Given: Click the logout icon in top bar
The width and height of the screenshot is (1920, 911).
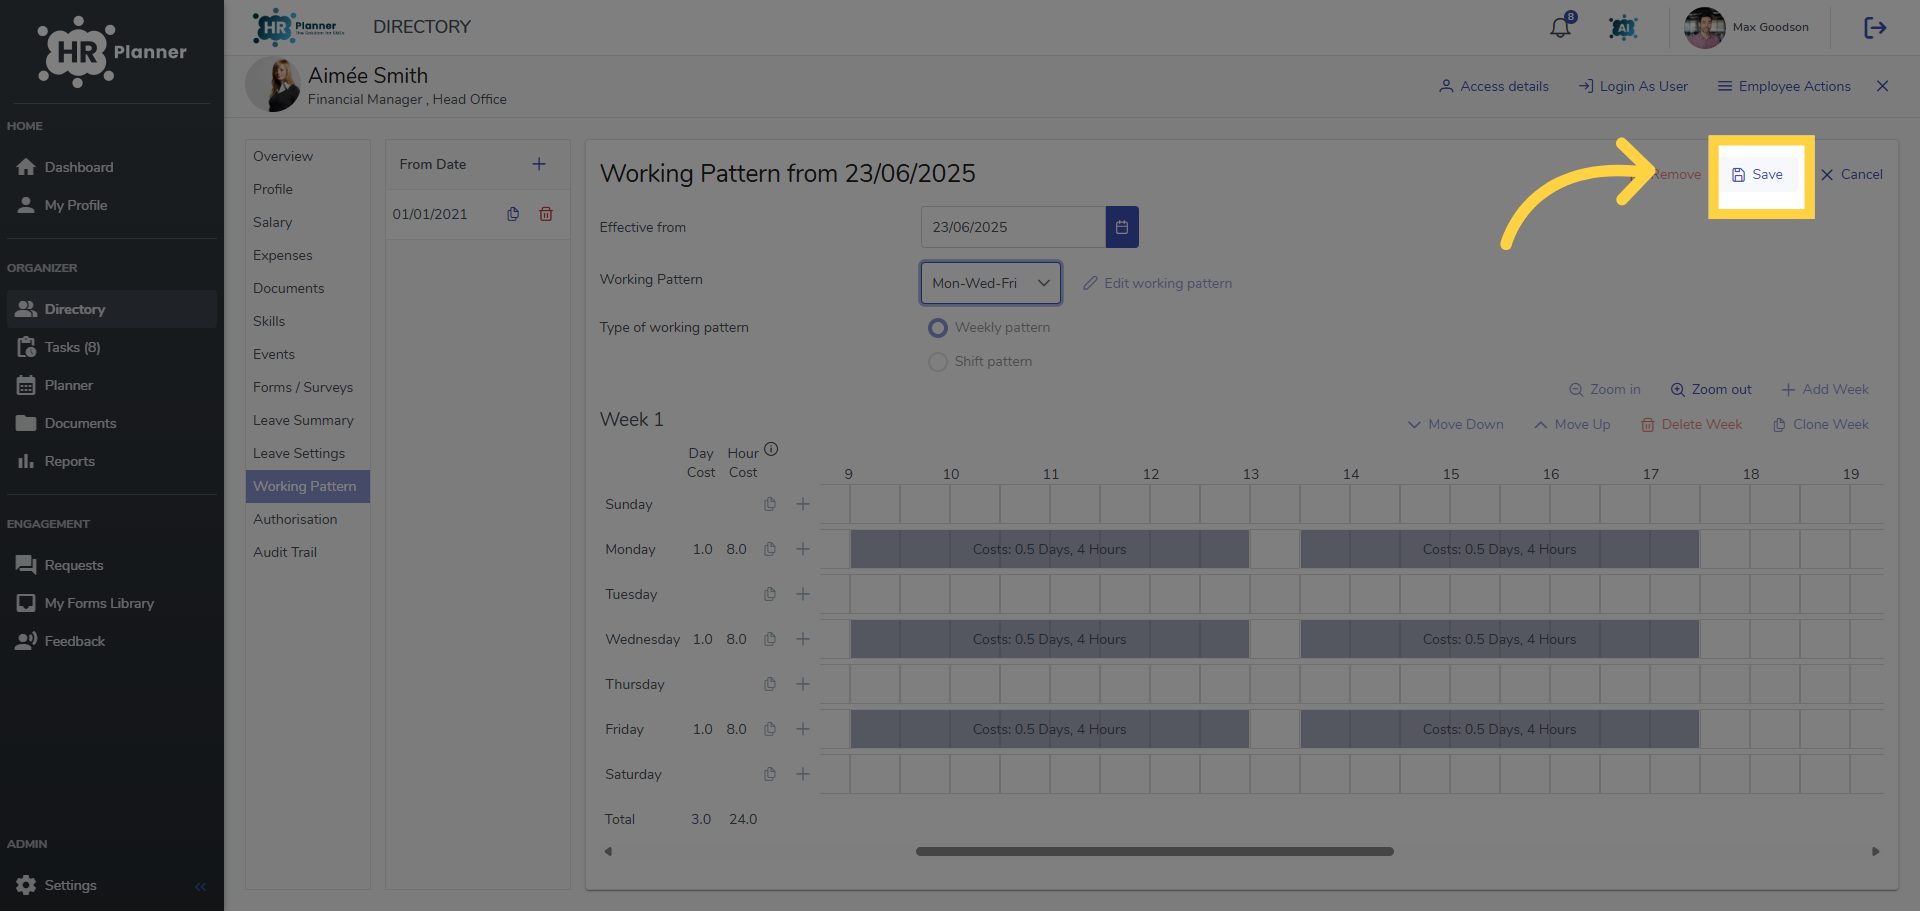Looking at the screenshot, I should click(x=1875, y=28).
